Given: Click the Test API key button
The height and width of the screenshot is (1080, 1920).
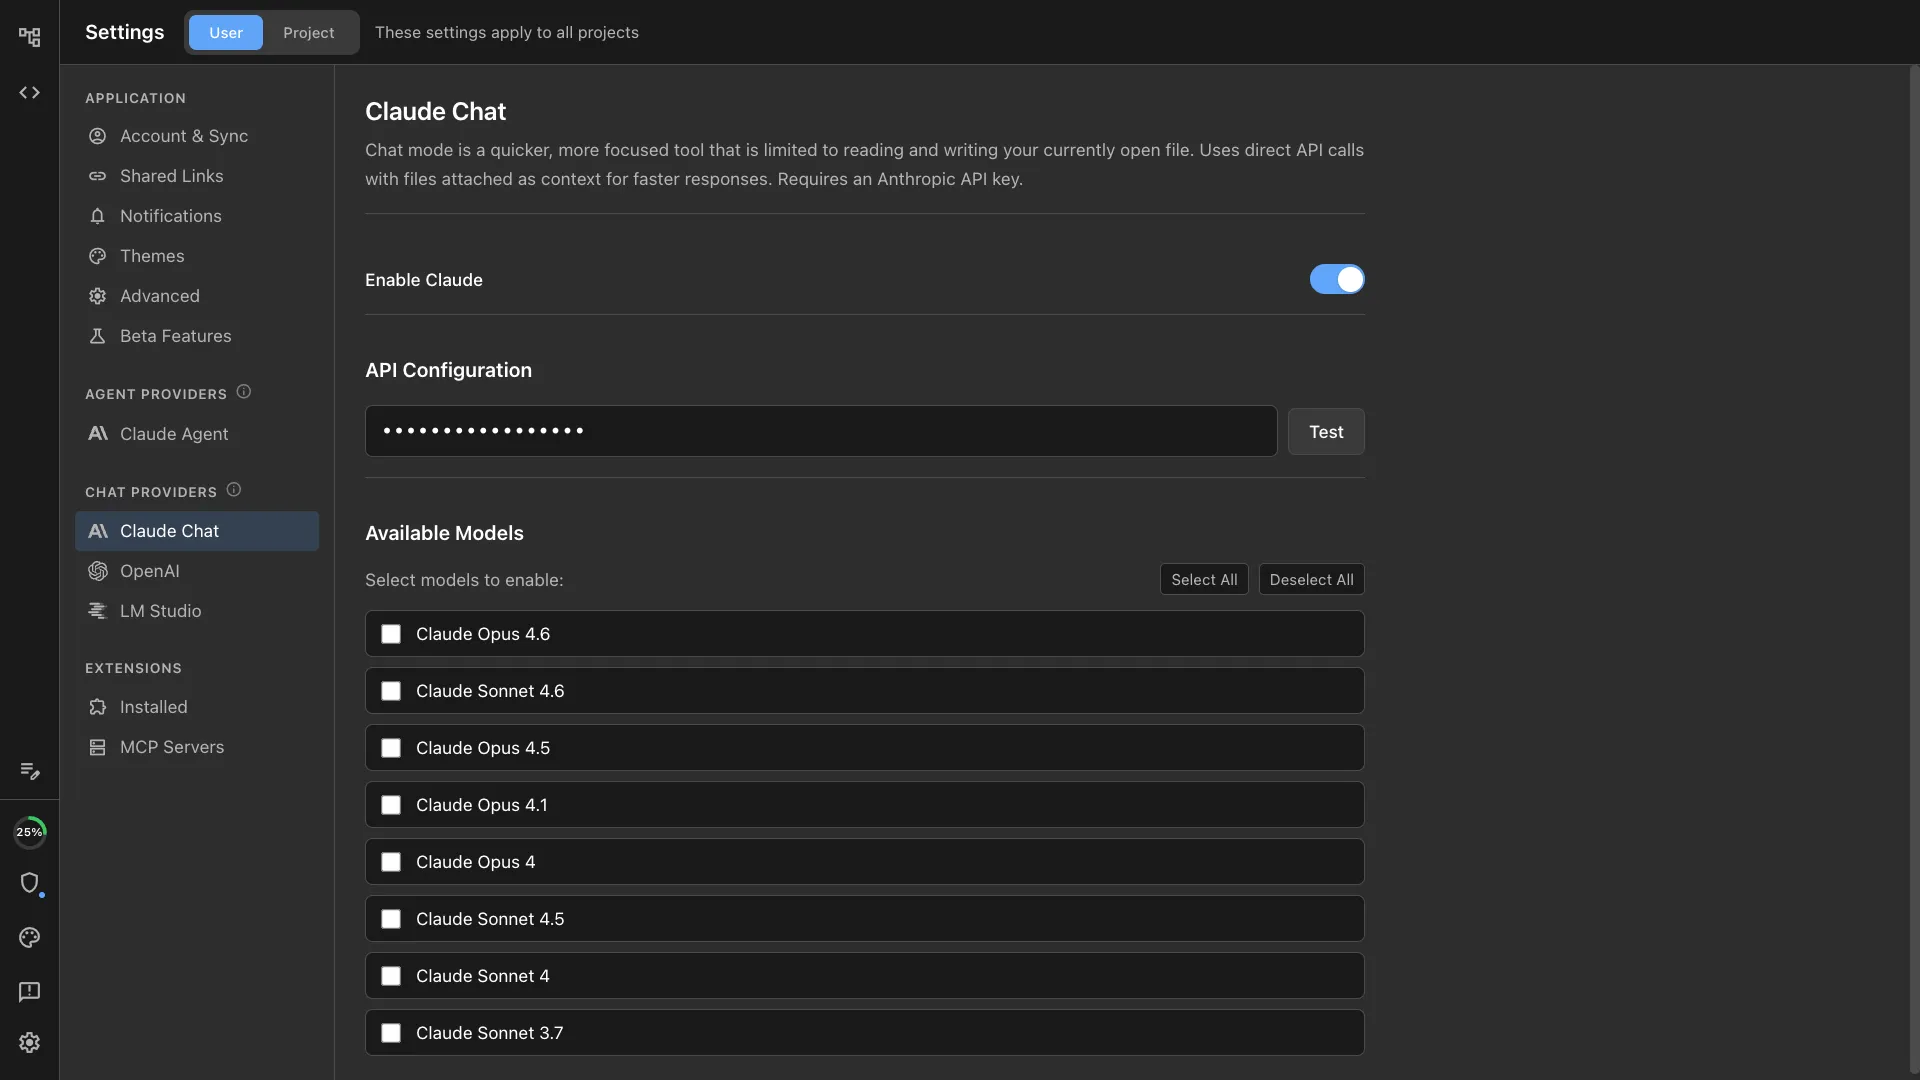Looking at the screenshot, I should (1325, 432).
